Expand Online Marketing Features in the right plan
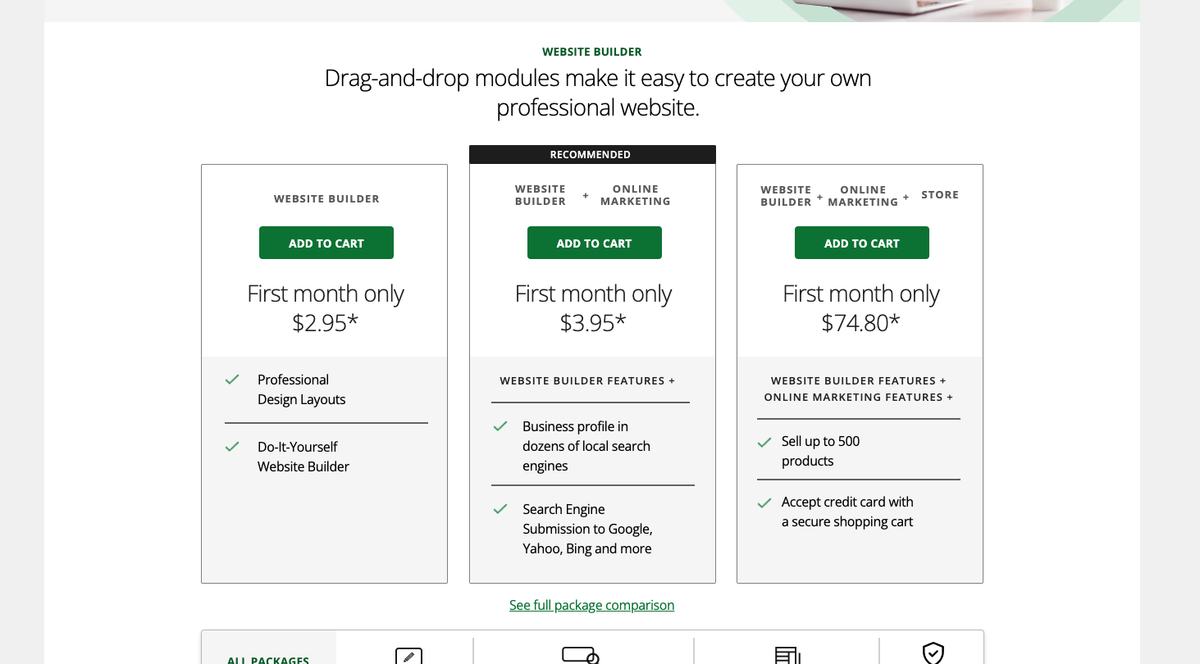This screenshot has width=1200, height=664. click(858, 397)
